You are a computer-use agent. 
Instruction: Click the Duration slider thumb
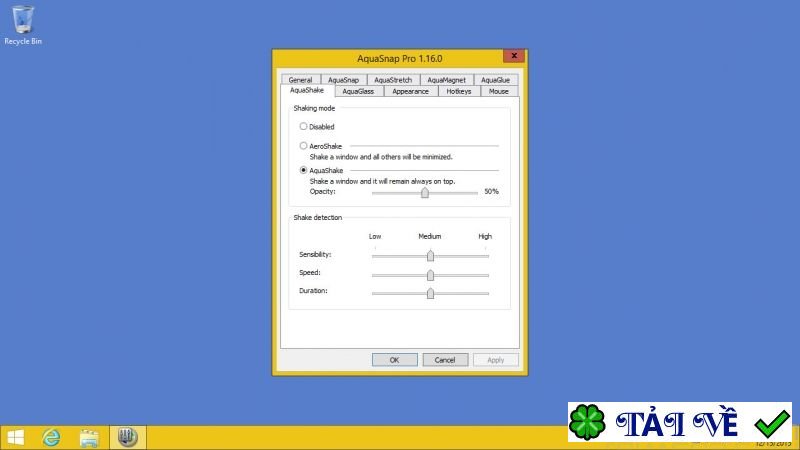[430, 293]
